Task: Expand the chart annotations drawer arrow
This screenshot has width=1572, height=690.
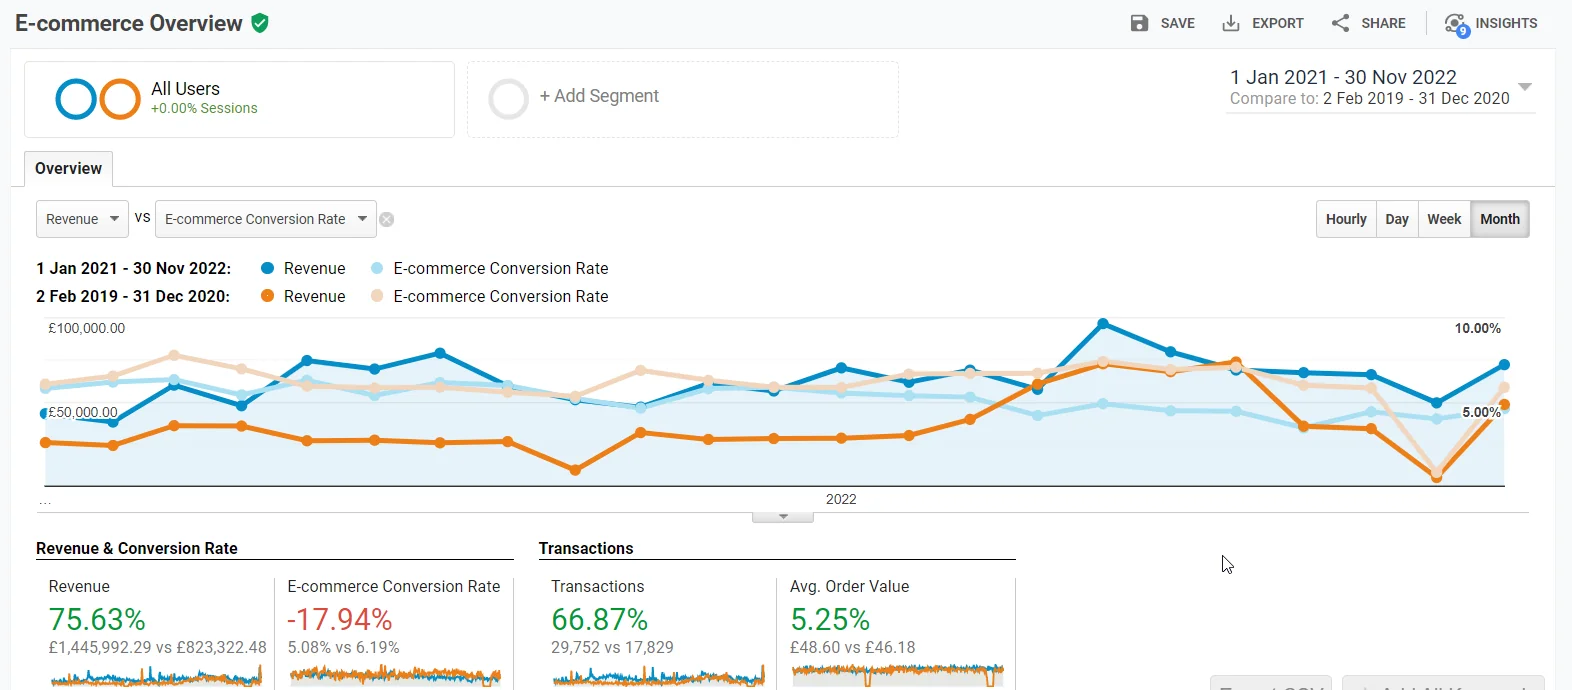Action: (783, 517)
